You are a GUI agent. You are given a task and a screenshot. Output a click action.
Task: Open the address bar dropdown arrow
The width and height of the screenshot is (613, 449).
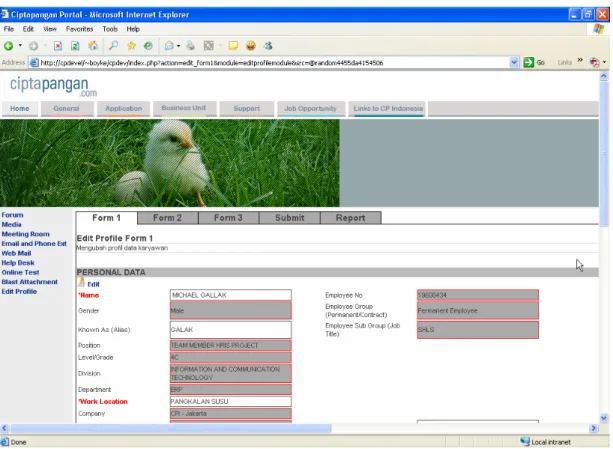click(514, 62)
